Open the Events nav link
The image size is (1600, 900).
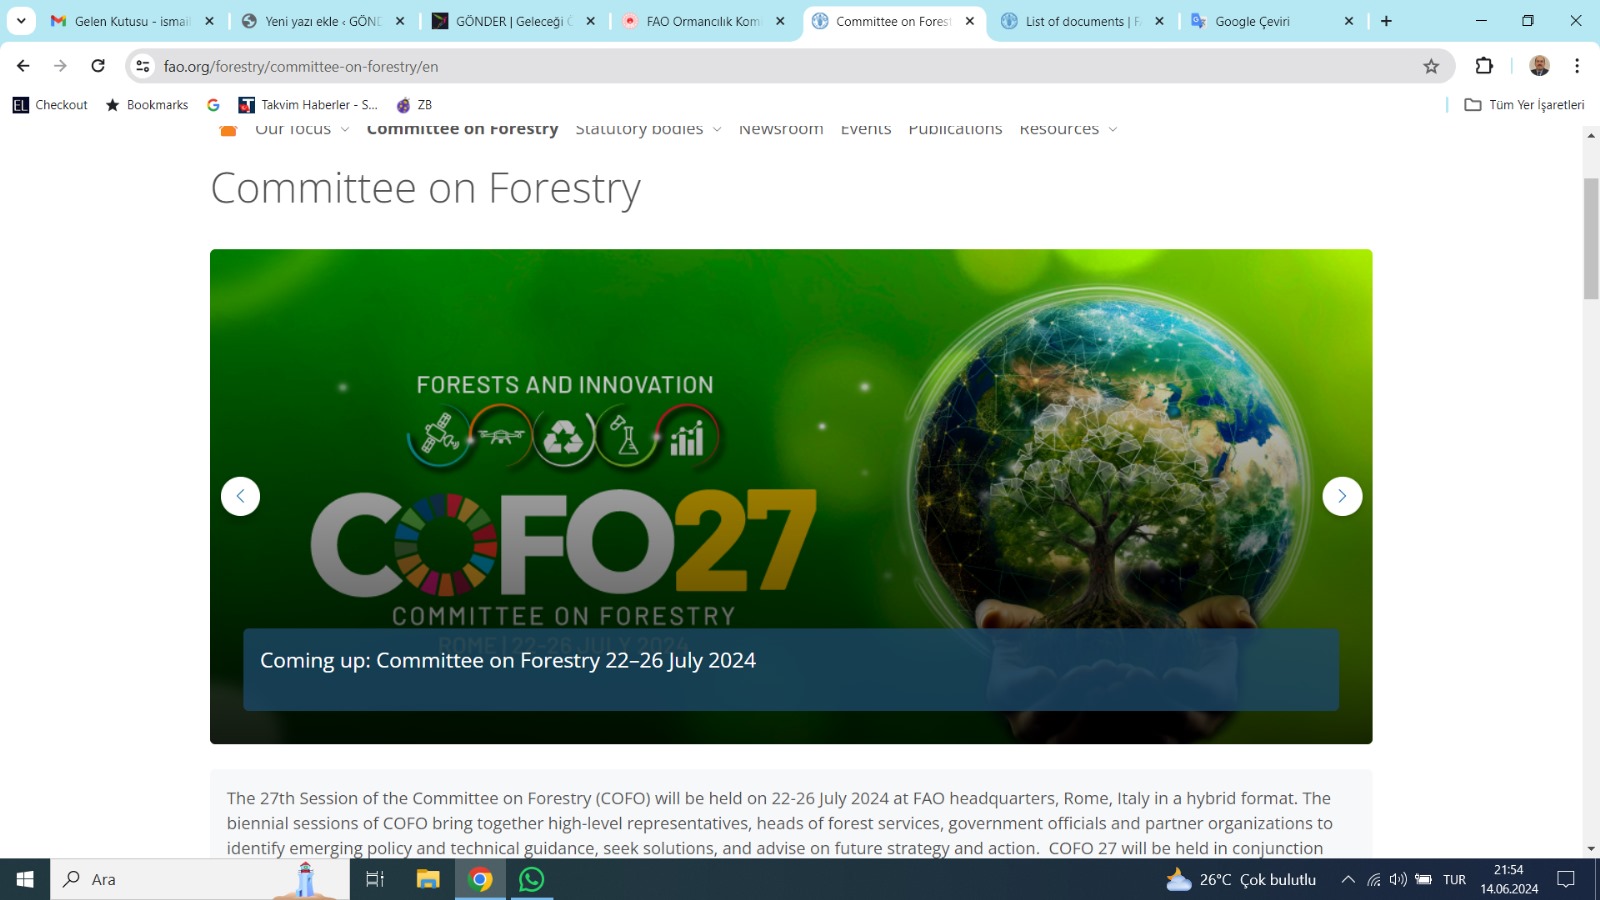[x=866, y=129]
